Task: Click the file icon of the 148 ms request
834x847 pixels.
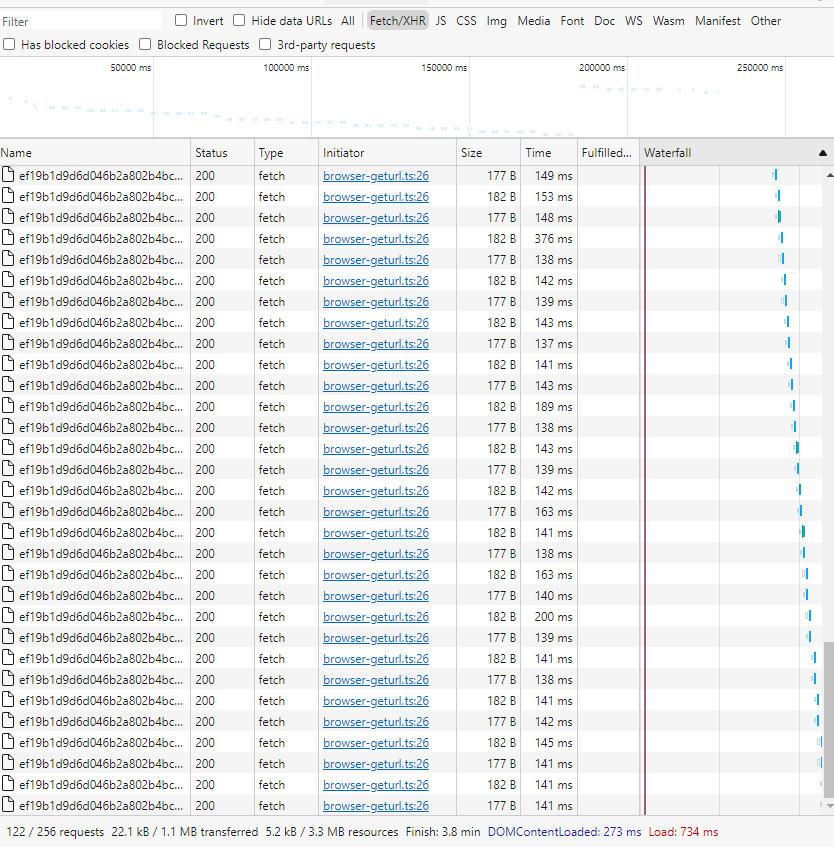Action: [8, 217]
